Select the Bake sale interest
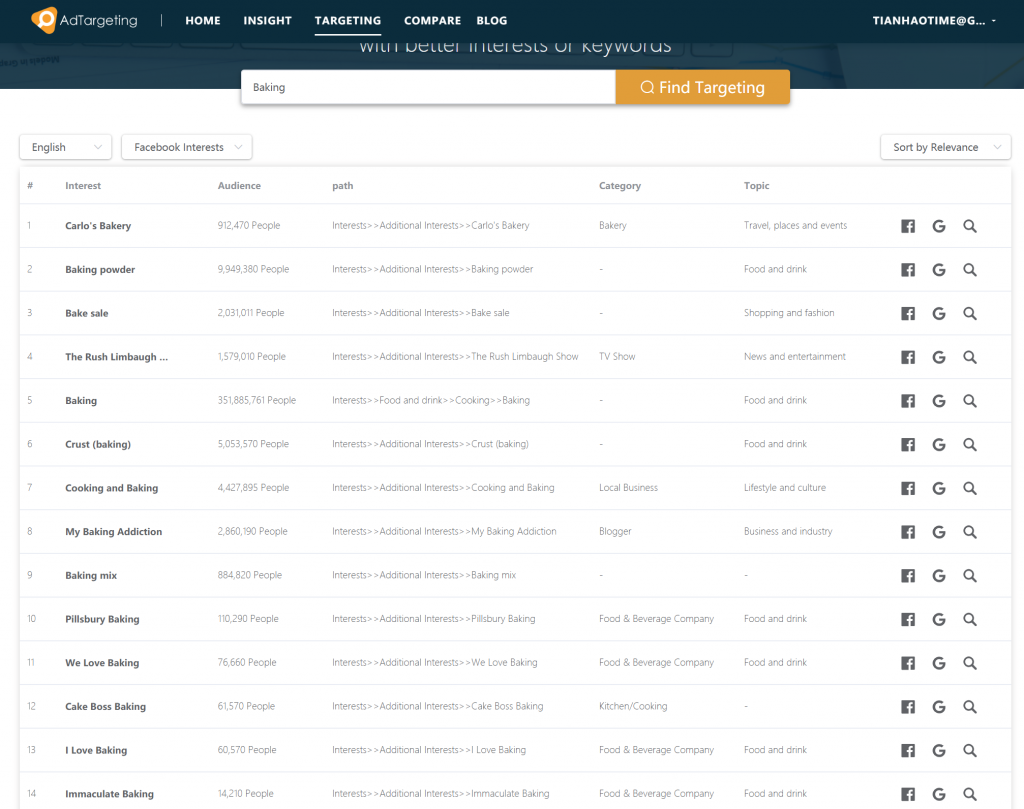The image size is (1024, 809). point(87,313)
